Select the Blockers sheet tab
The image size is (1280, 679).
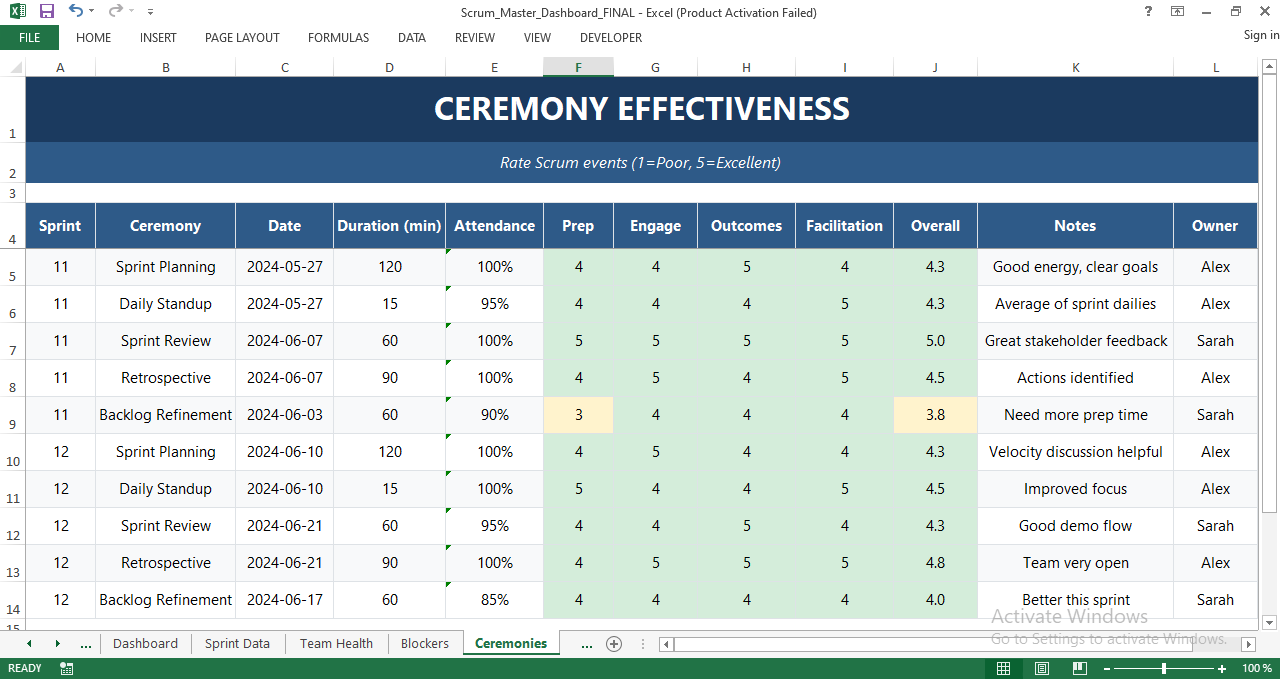click(424, 643)
